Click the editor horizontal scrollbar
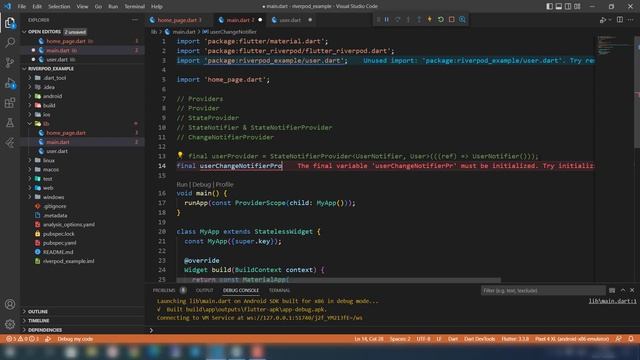The image size is (640, 360). (339, 280)
